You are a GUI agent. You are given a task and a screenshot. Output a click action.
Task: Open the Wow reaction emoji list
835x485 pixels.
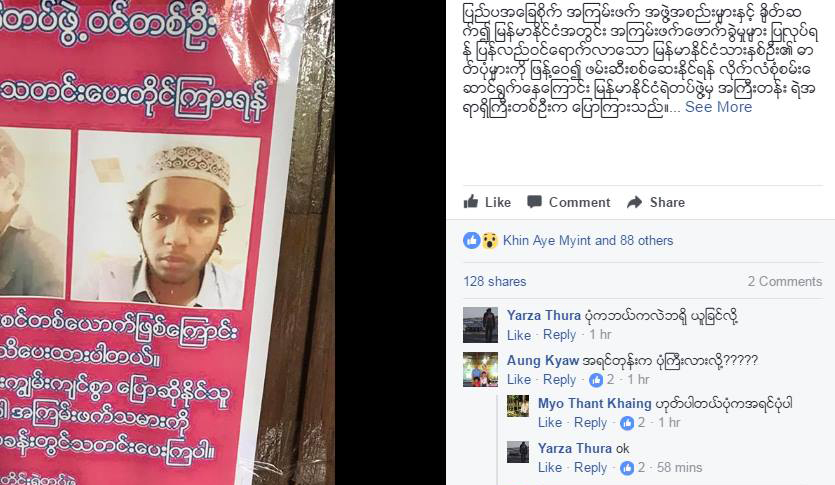[x=489, y=241]
